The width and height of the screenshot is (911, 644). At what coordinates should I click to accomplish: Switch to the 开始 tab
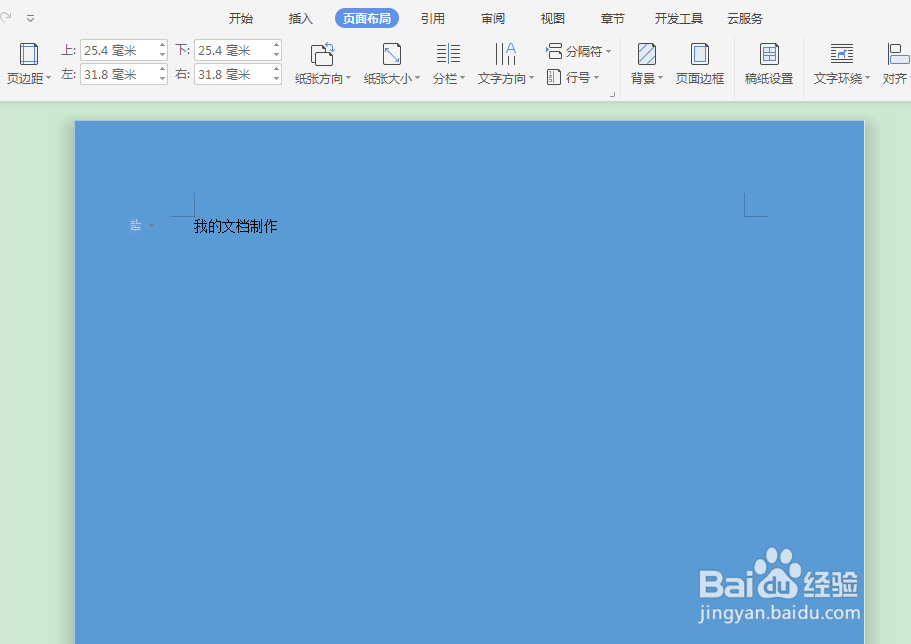[x=241, y=19]
